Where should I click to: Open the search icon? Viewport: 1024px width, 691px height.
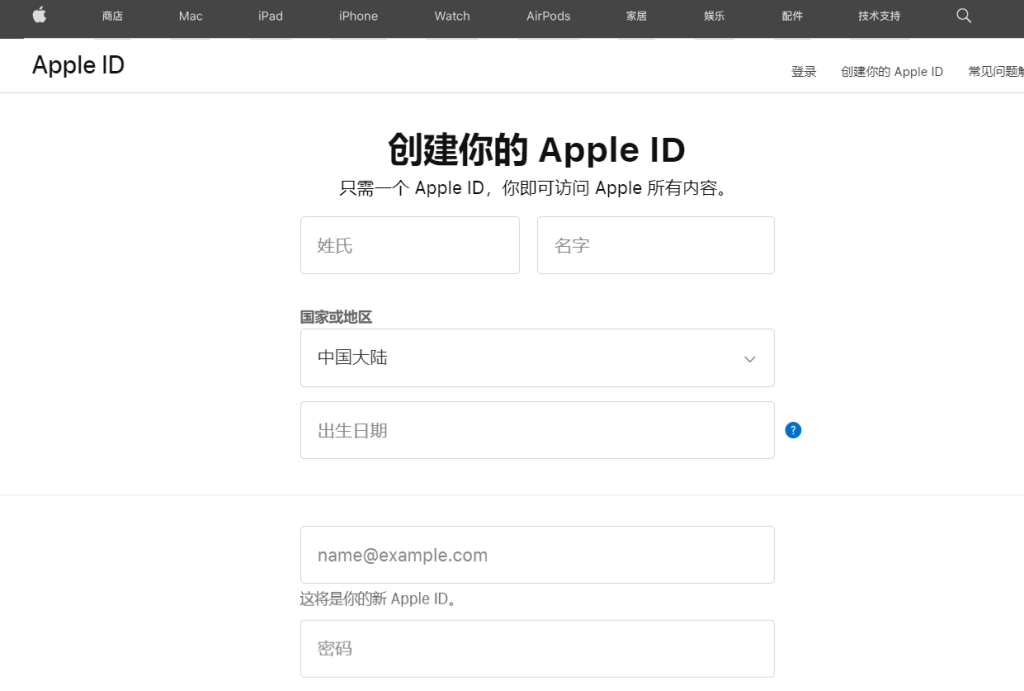962,16
